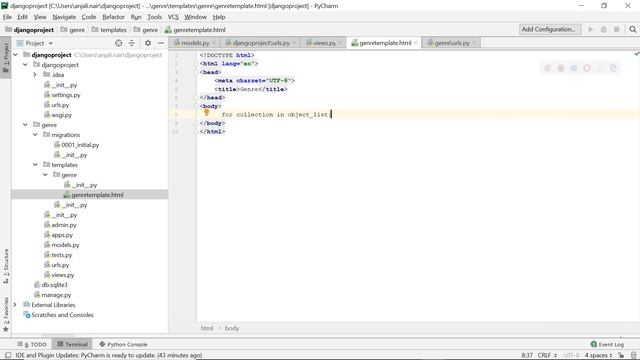Open Edge browser preview icon in editor

click(613, 68)
